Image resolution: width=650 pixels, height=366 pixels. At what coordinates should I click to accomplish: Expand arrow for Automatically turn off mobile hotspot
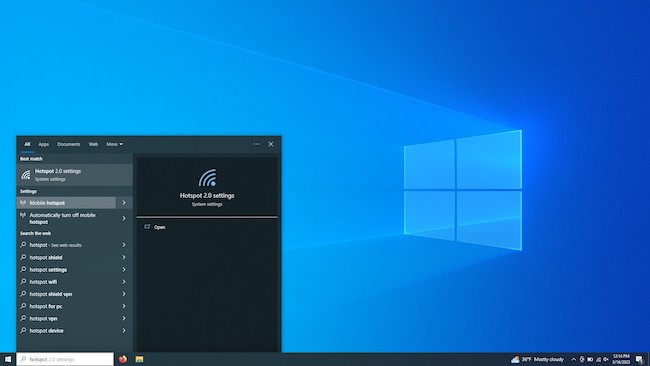click(124, 218)
